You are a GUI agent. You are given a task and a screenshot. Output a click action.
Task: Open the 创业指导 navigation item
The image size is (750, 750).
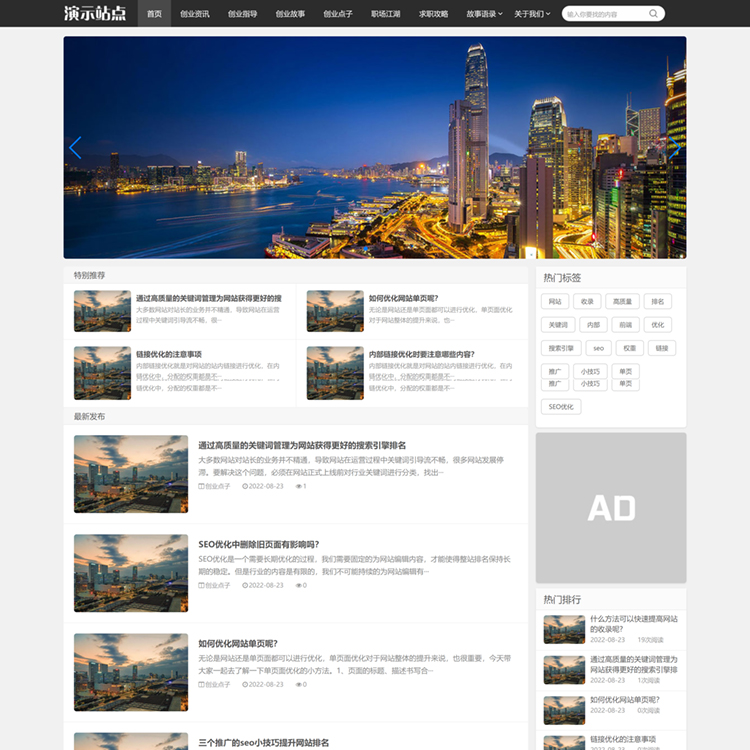coord(242,14)
